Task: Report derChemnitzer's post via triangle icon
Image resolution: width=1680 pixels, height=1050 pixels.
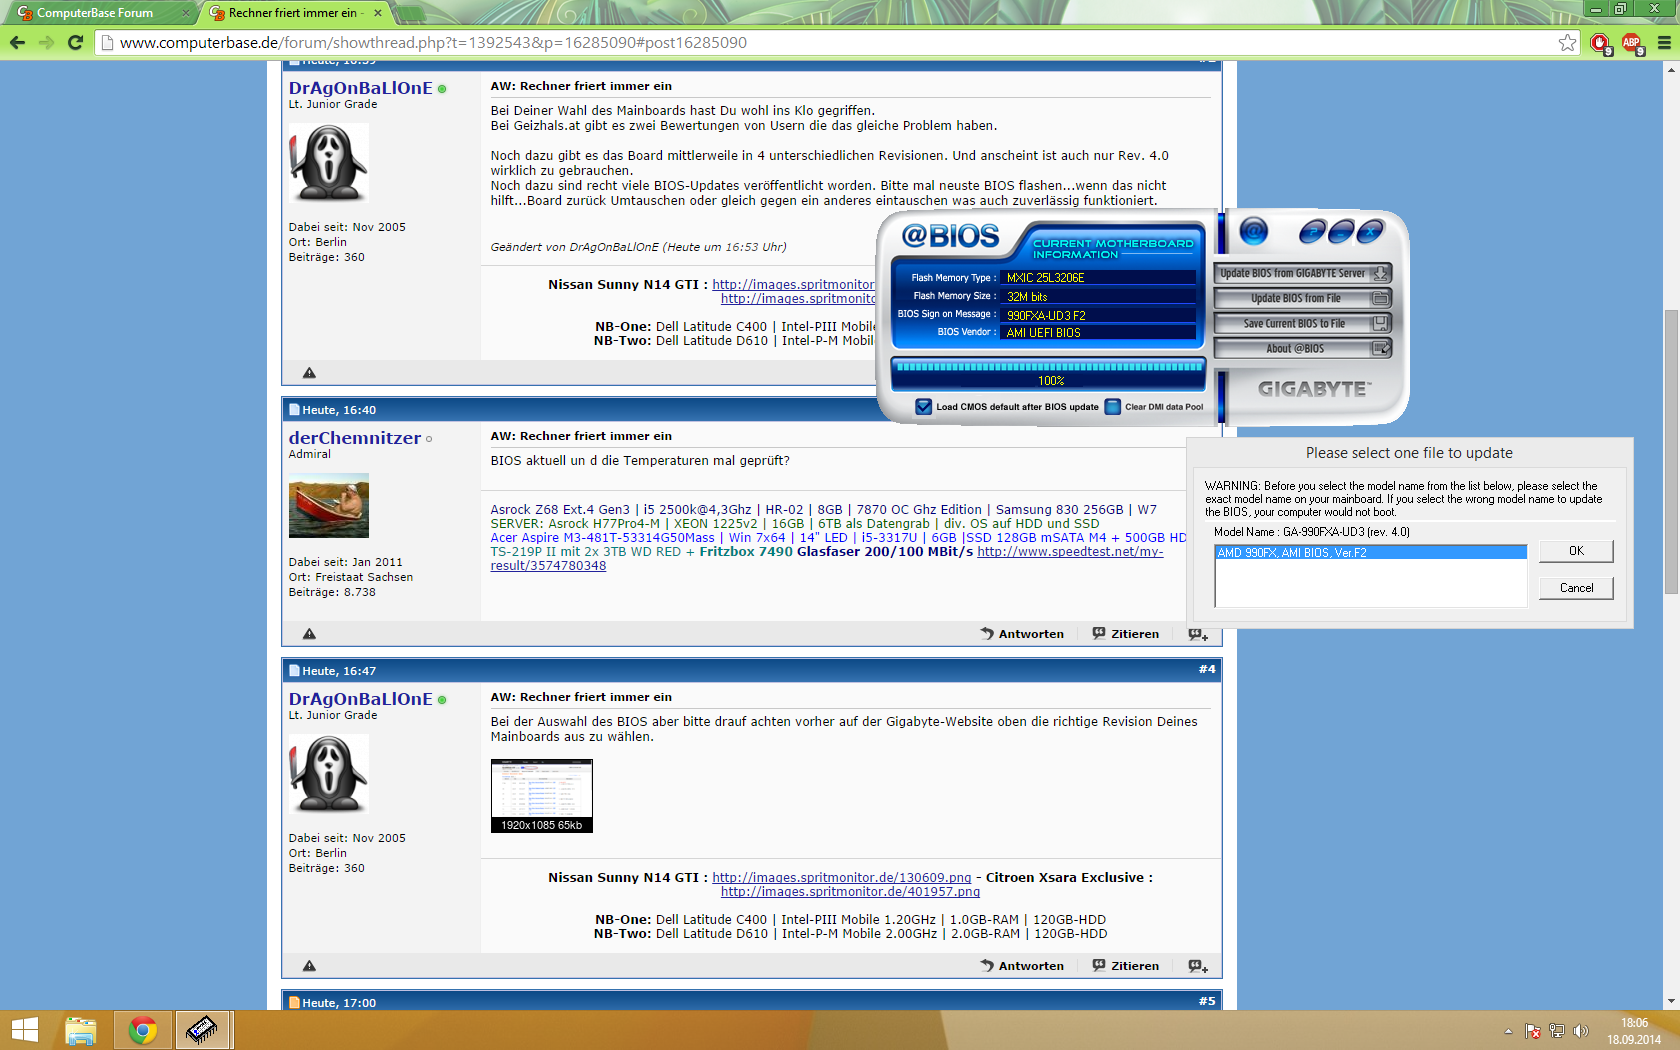Action: point(309,634)
